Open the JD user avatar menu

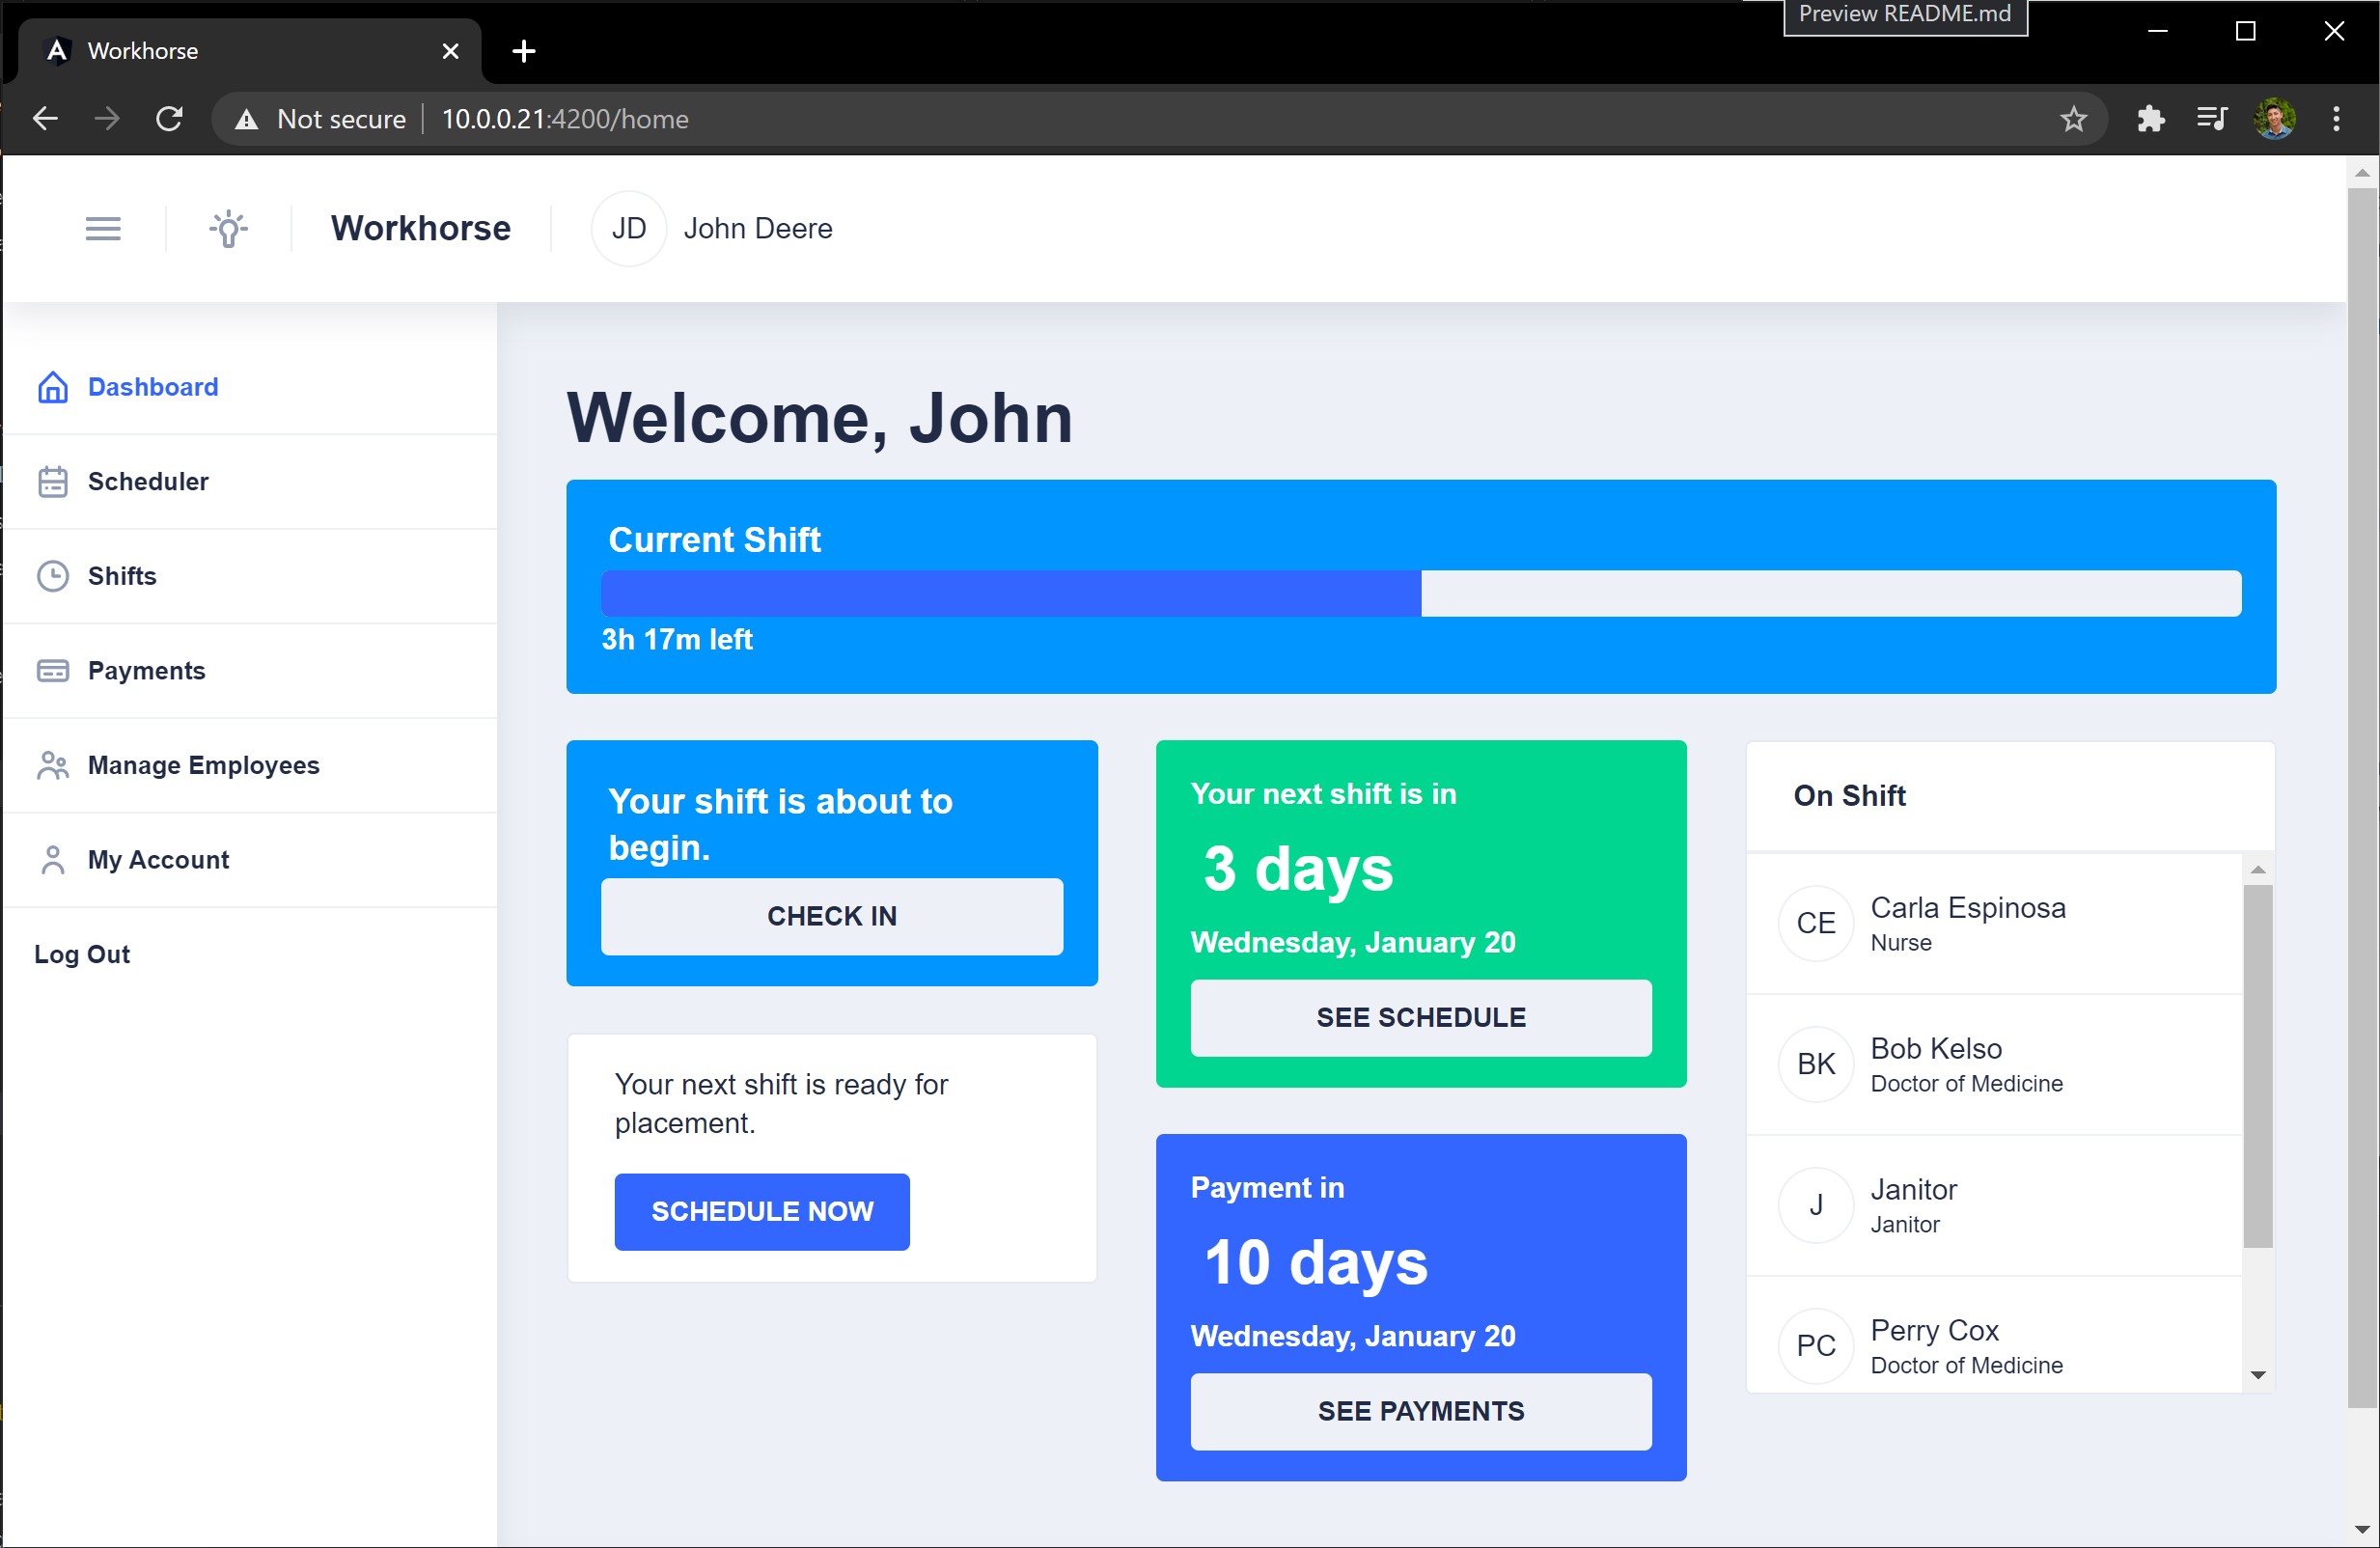click(629, 229)
